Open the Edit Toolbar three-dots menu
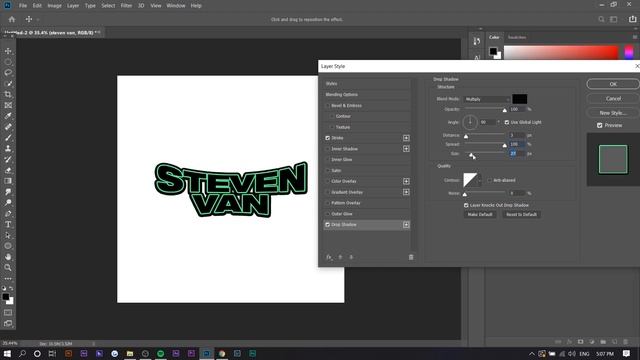 click(8, 279)
